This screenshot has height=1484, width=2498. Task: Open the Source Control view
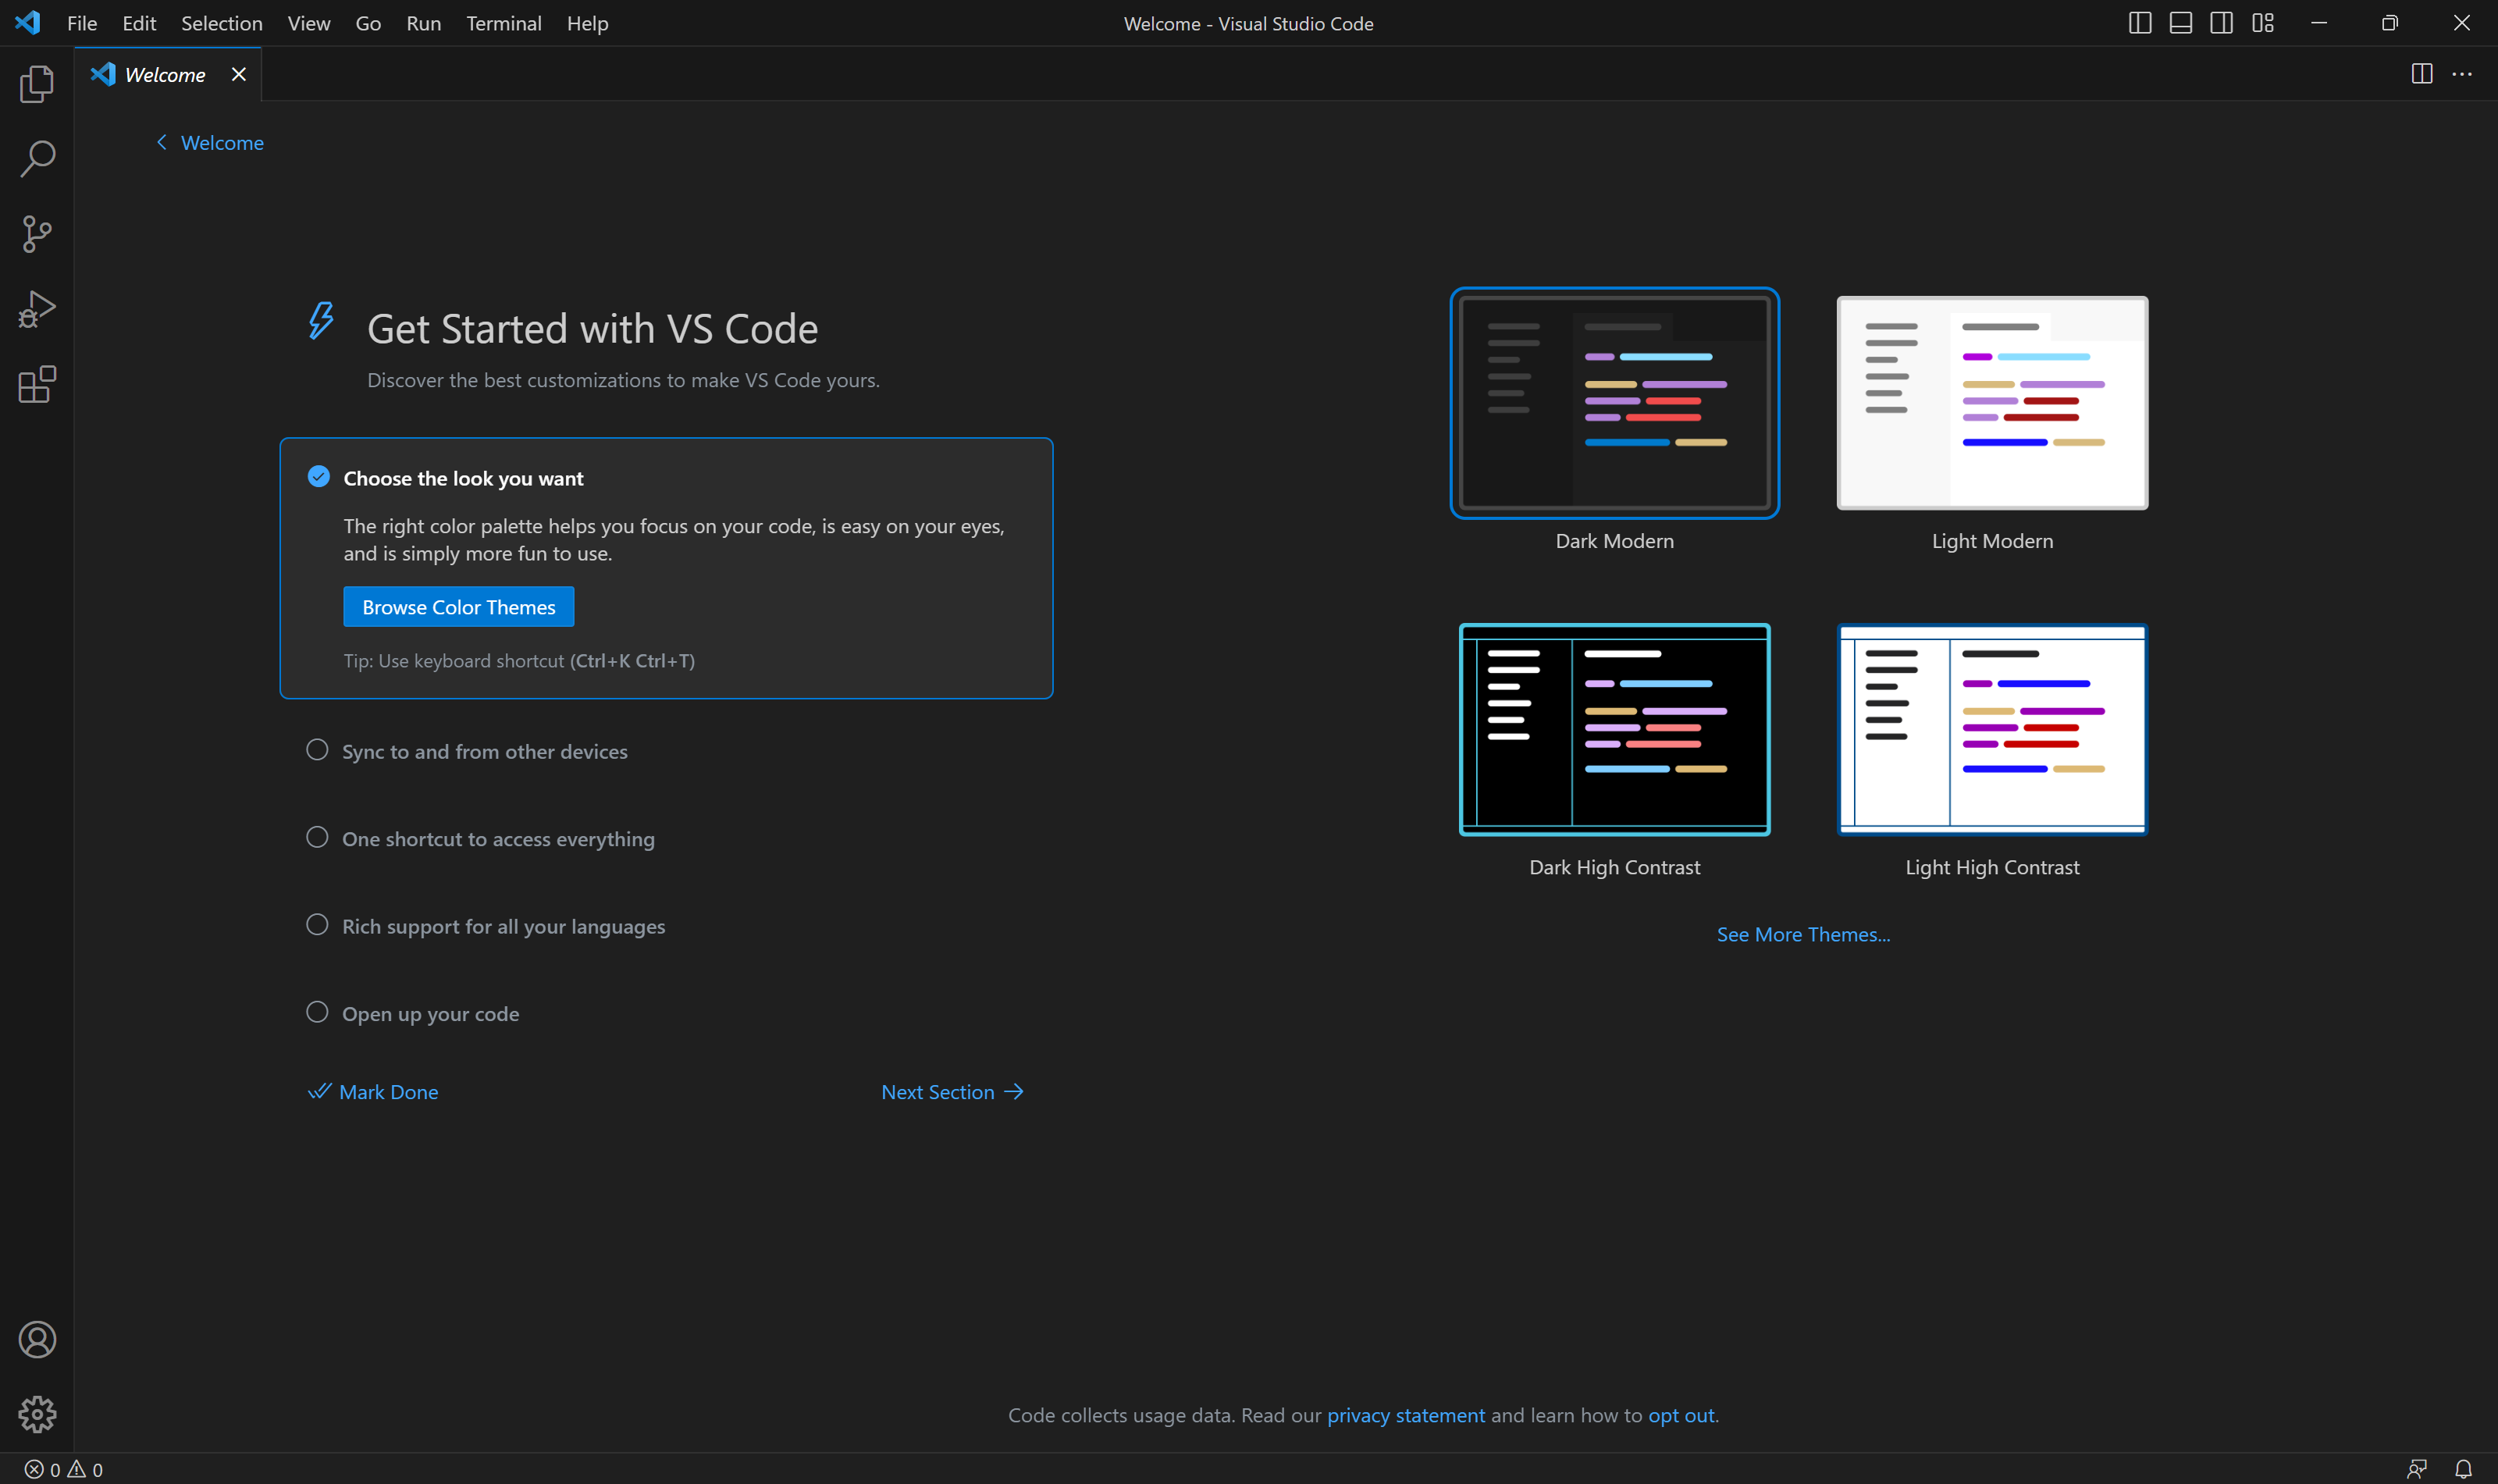point(37,233)
